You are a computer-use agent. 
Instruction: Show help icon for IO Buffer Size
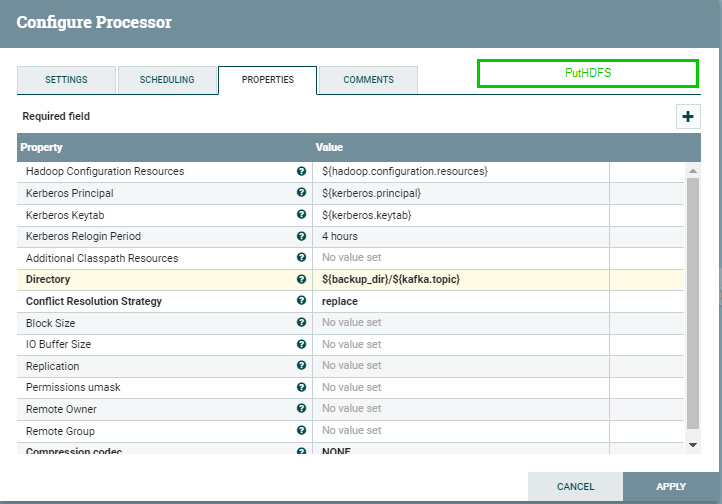[301, 344]
